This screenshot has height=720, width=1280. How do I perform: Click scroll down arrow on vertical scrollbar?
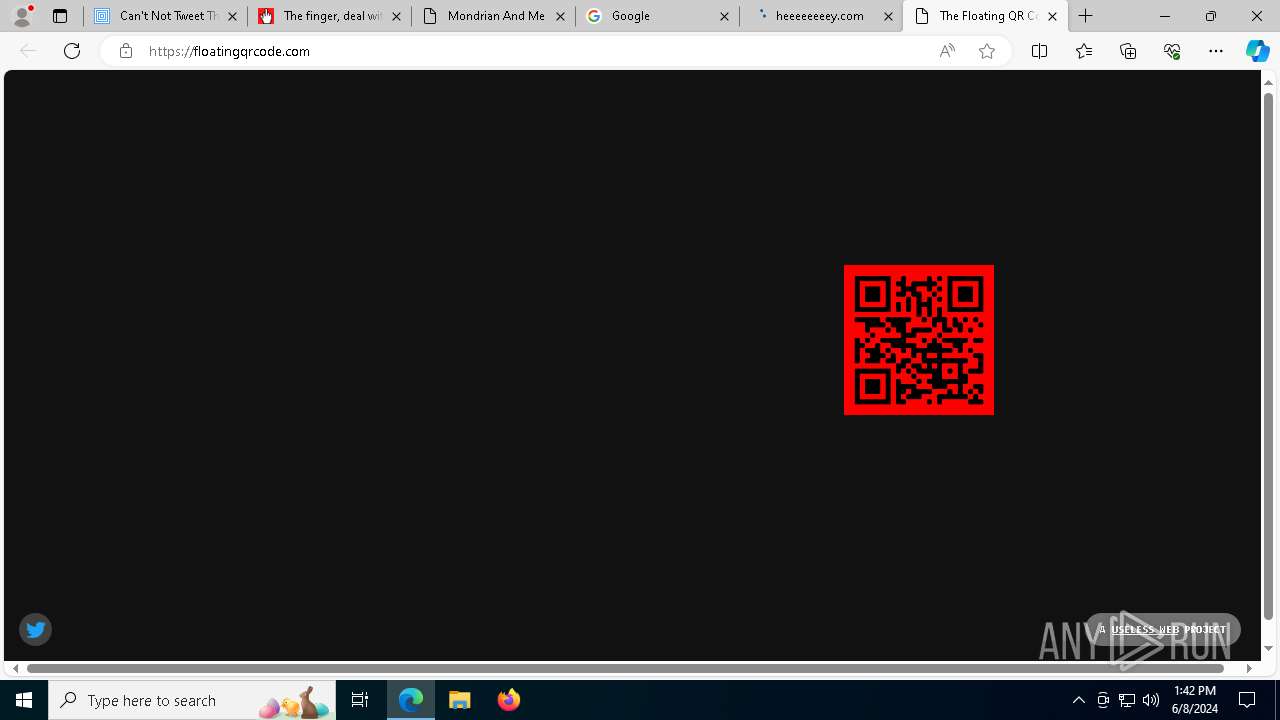point(1269,648)
